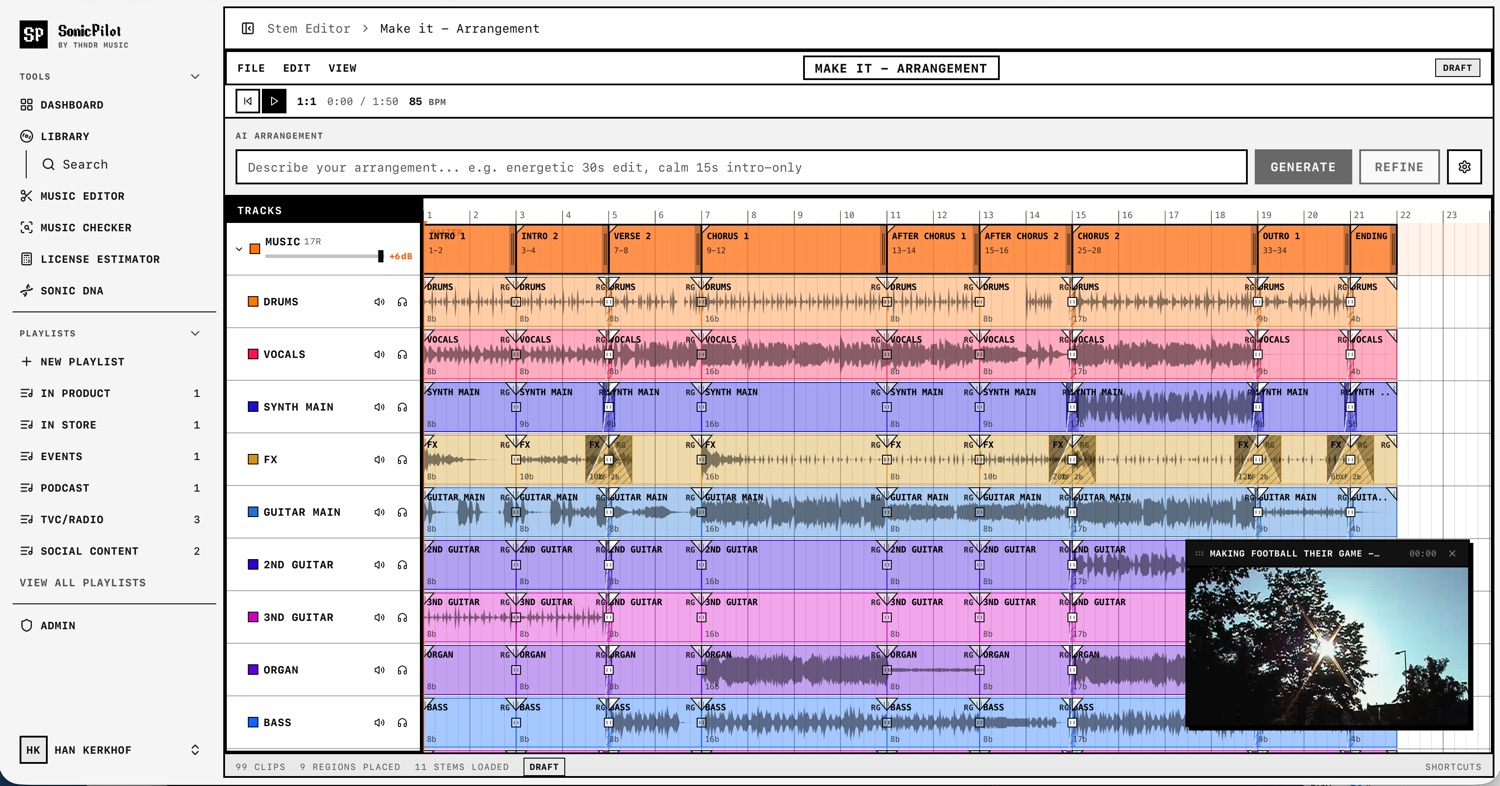Viewport: 1500px width, 786px height.
Task: Solo the Vocals track with headphones
Action: [402, 355]
